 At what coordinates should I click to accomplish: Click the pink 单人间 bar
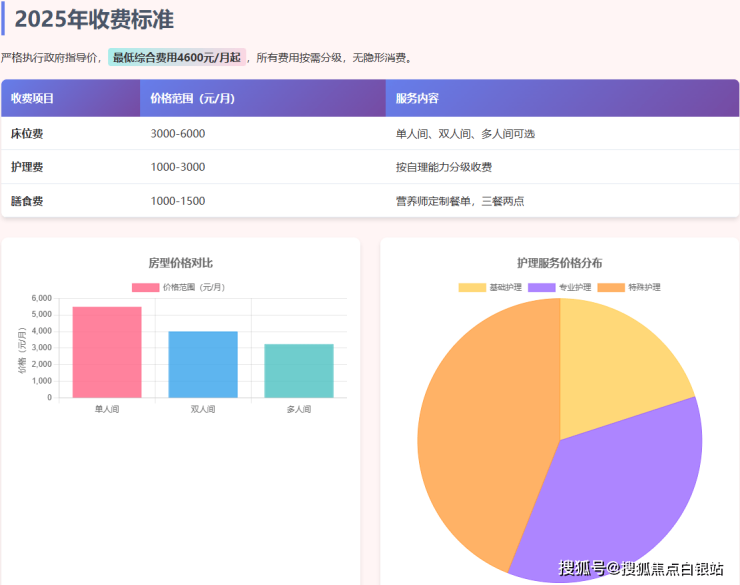(x=107, y=352)
